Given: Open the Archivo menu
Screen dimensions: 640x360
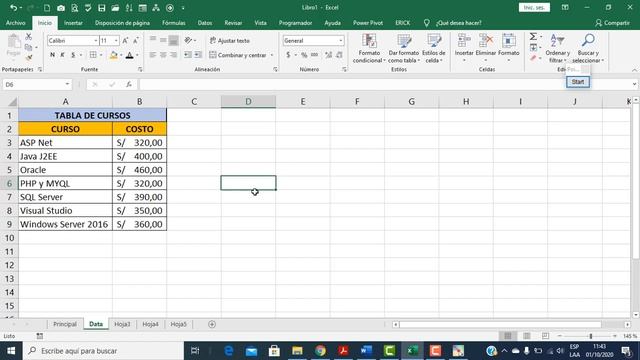Looking at the screenshot, I should pyautogui.click(x=16, y=23).
